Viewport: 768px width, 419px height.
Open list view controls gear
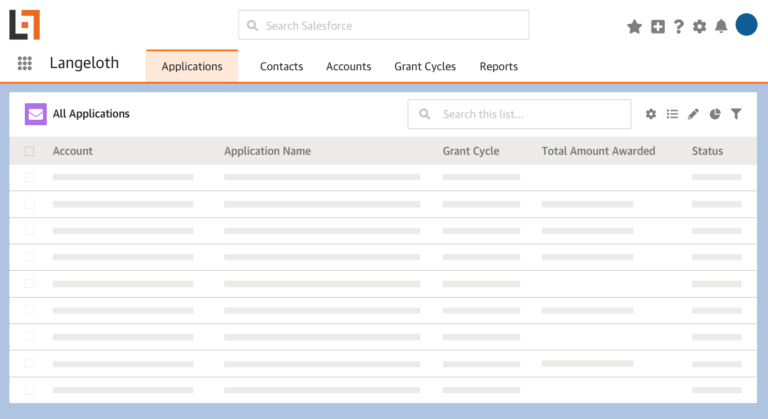(x=651, y=114)
